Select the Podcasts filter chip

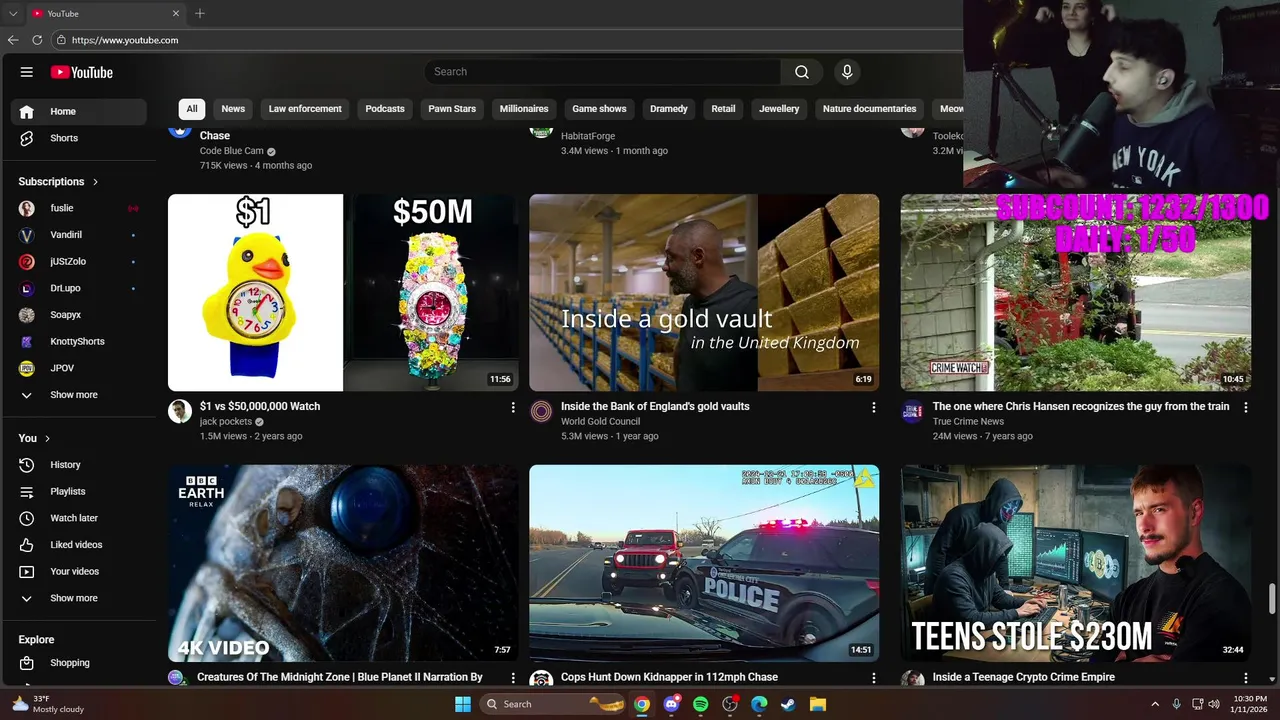click(385, 109)
